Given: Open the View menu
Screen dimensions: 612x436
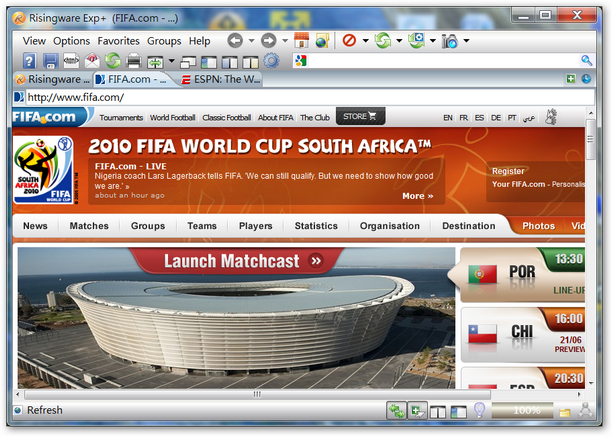Looking at the screenshot, I should (34, 41).
